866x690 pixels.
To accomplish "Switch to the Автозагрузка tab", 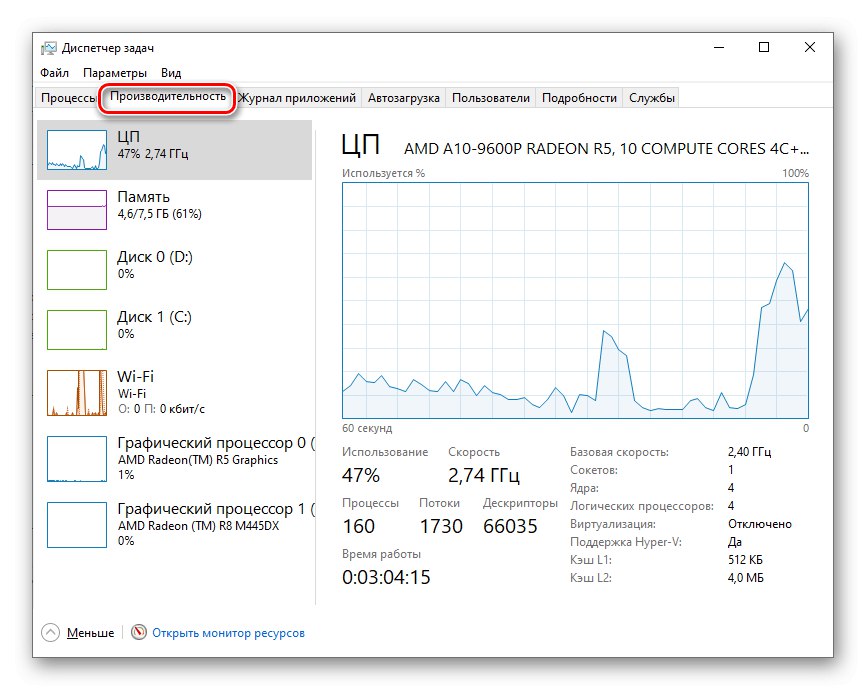I will click(x=404, y=98).
